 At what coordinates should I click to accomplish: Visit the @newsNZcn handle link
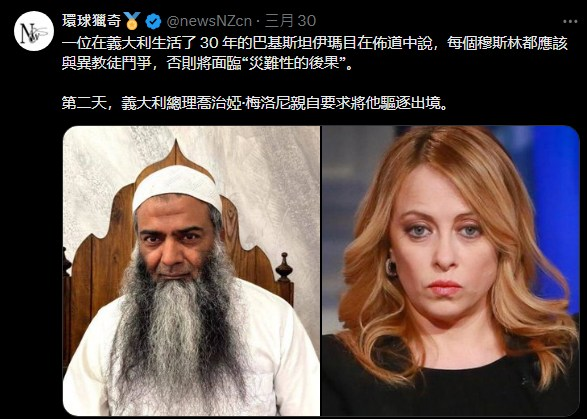(209, 21)
